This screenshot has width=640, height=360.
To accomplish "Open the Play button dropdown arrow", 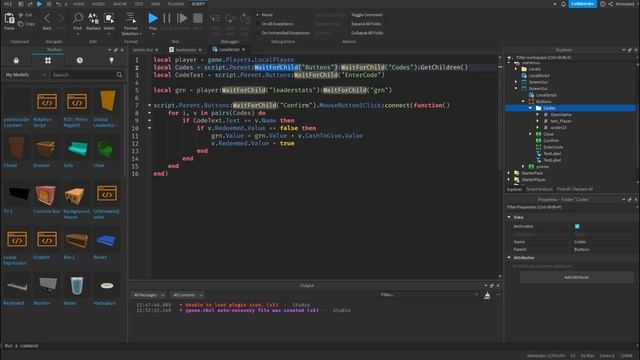I will point(153,34).
